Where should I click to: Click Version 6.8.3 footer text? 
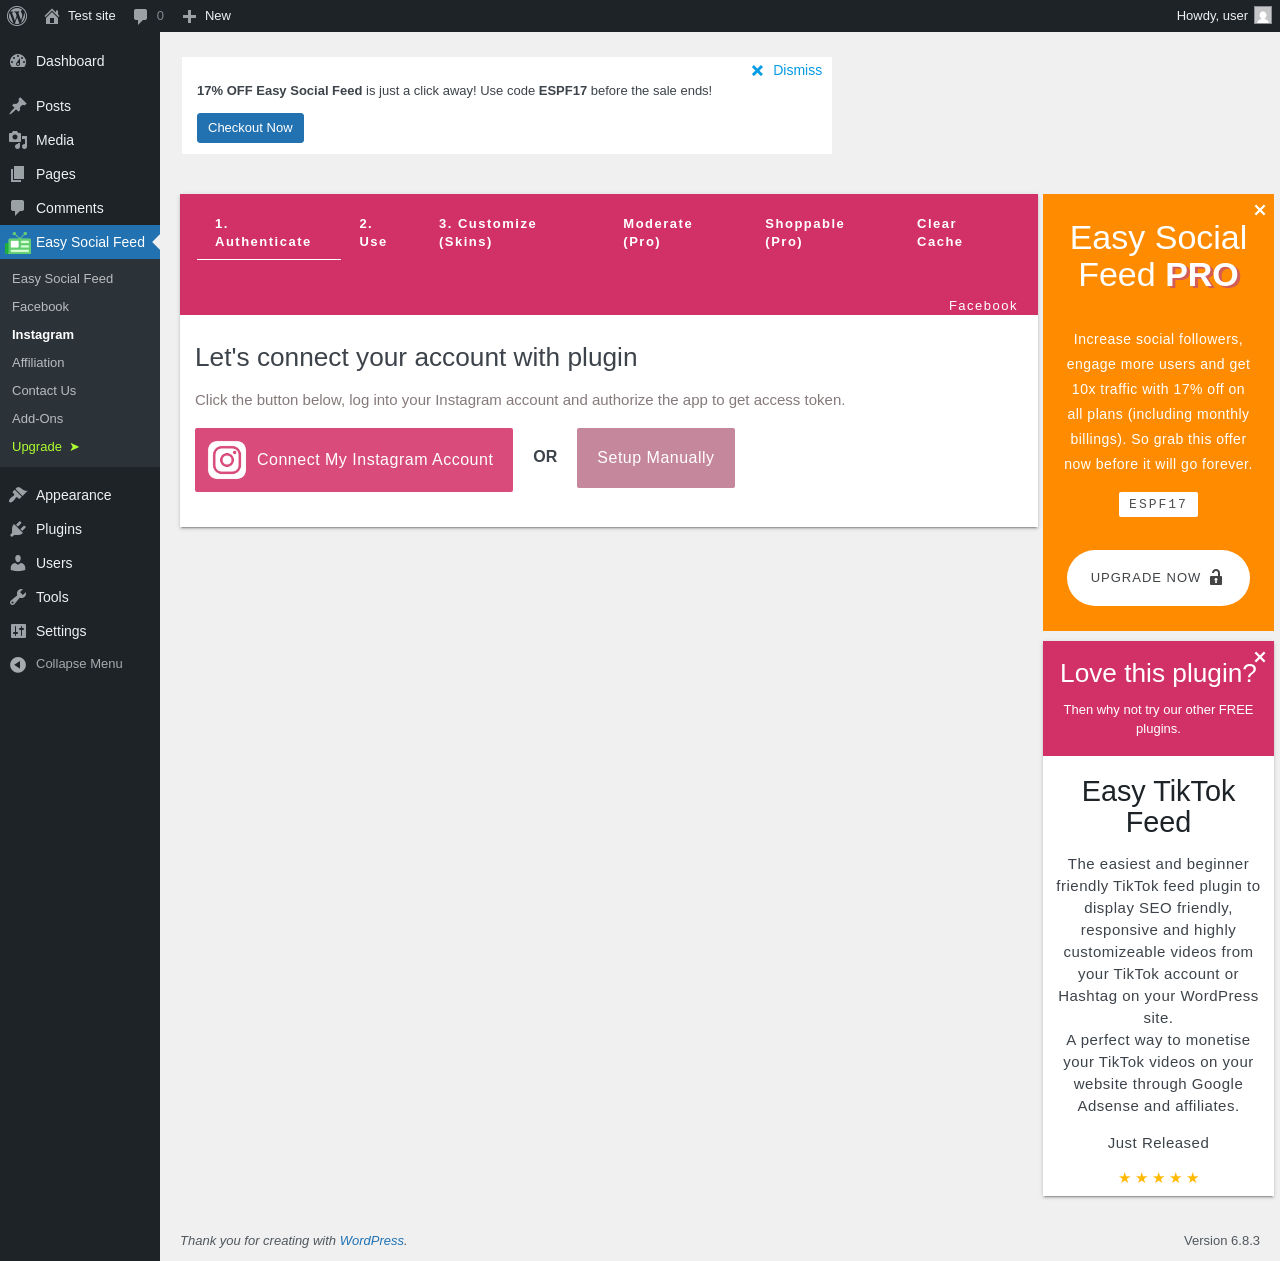pyautogui.click(x=1222, y=1240)
